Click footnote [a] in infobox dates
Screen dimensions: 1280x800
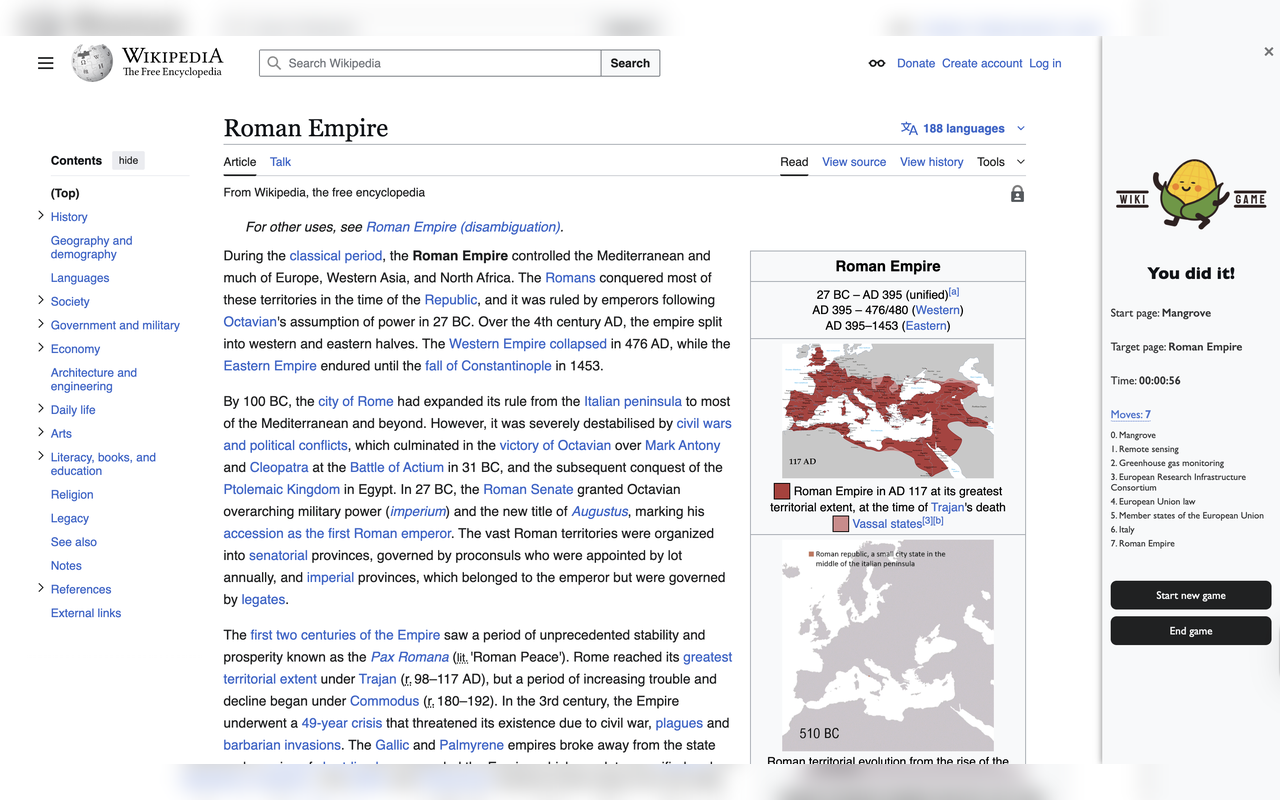[x=954, y=292]
